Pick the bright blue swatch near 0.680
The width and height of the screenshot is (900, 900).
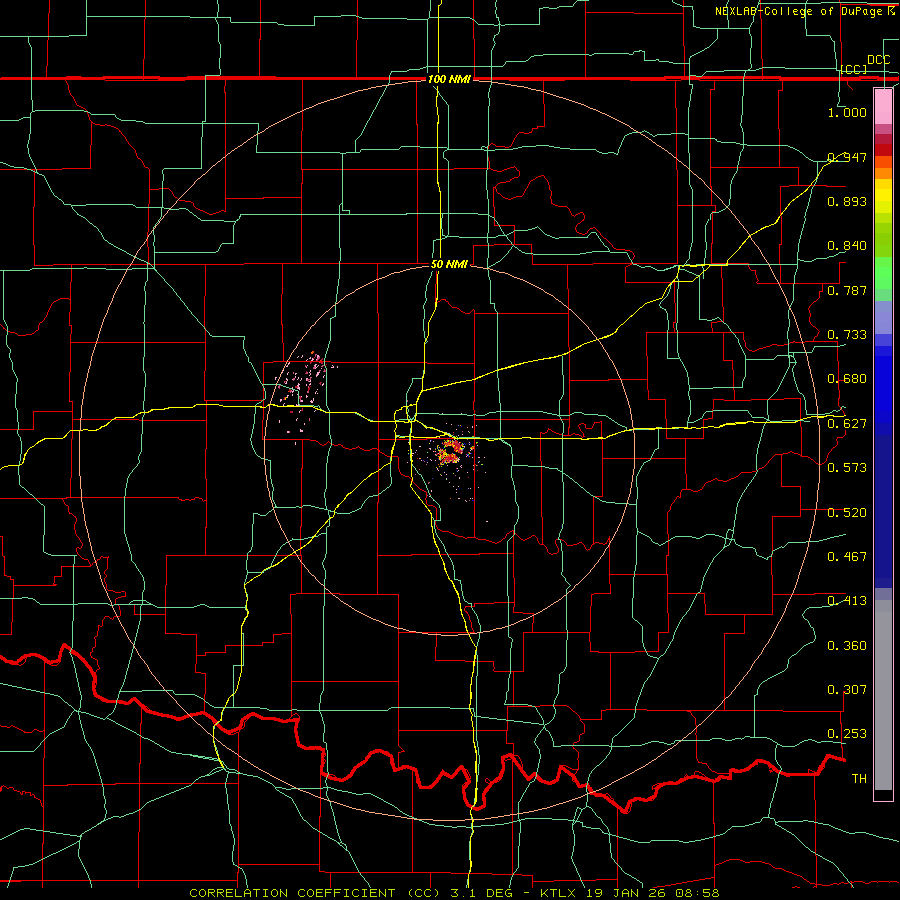tap(883, 390)
